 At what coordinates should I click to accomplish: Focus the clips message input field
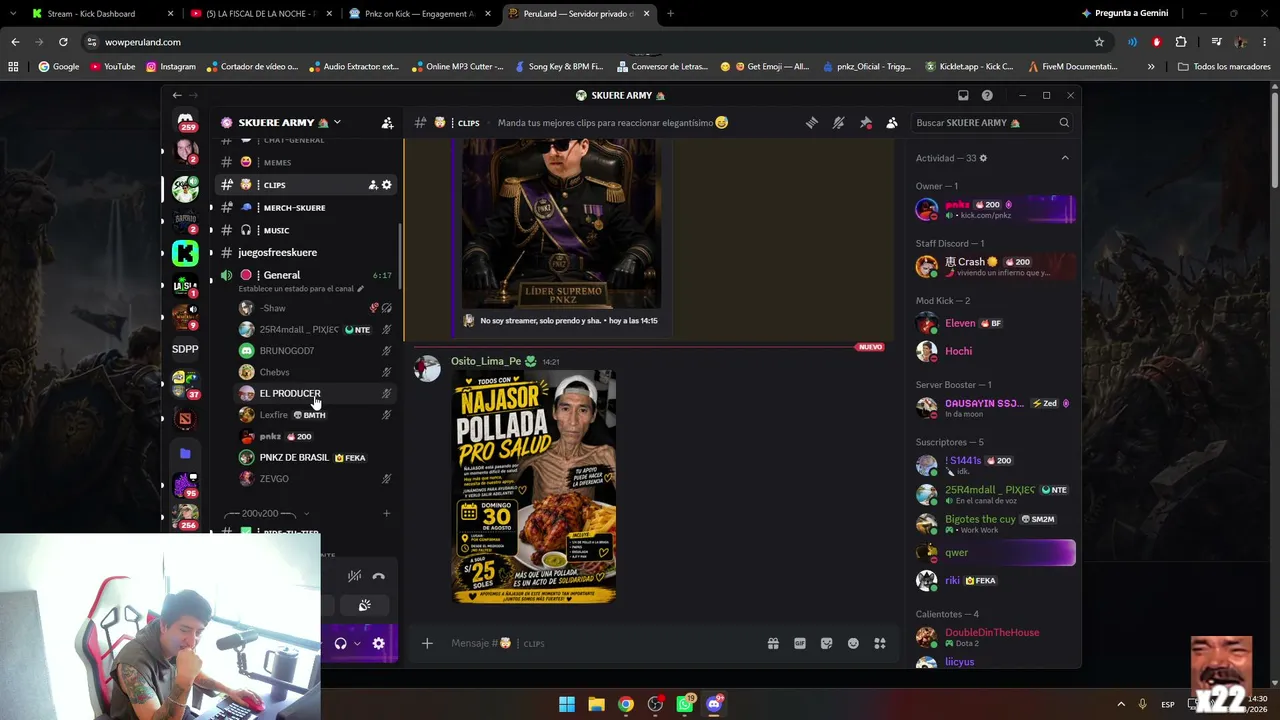point(600,643)
